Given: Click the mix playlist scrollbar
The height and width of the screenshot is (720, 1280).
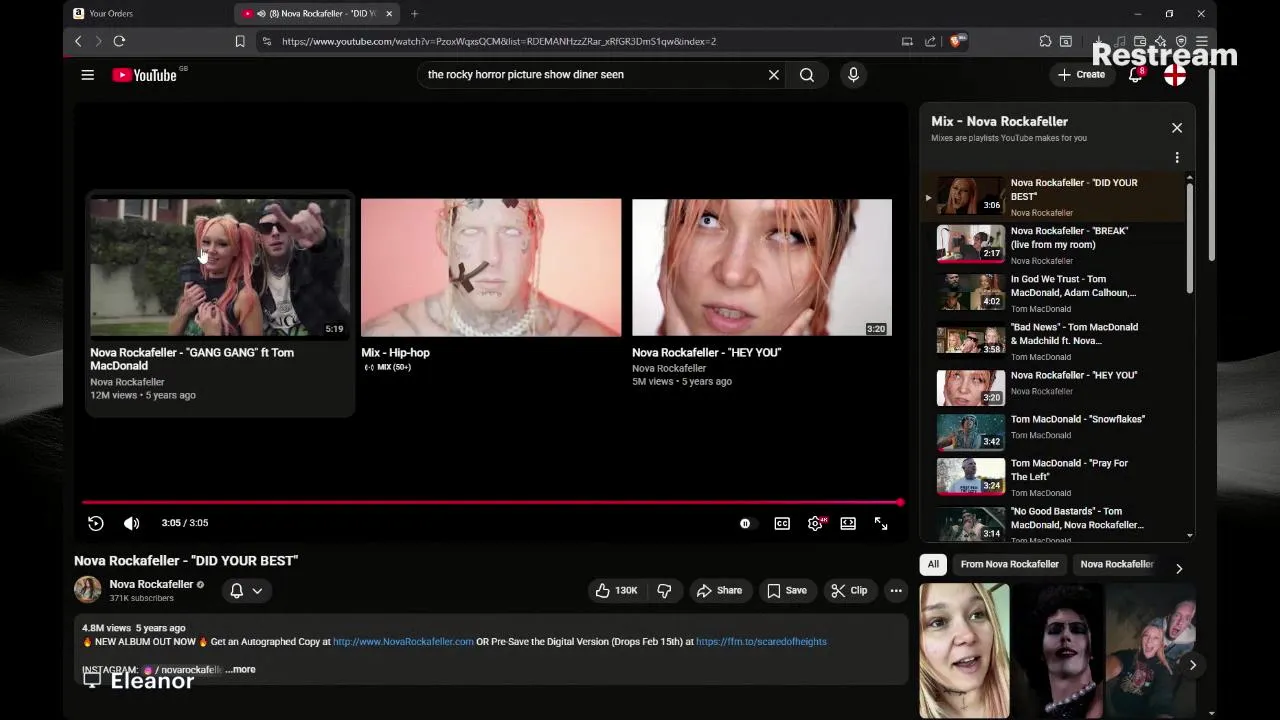Looking at the screenshot, I should 1190,238.
